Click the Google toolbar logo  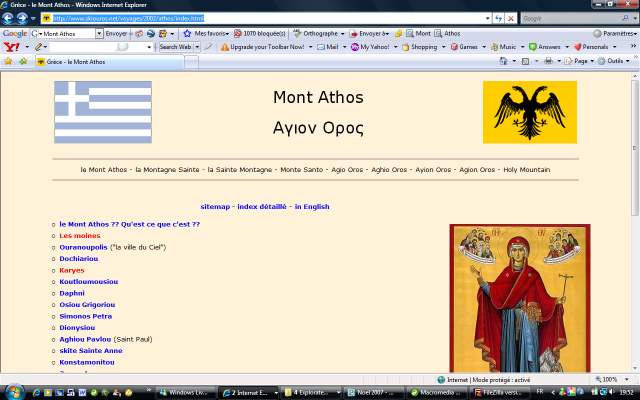[x=15, y=33]
